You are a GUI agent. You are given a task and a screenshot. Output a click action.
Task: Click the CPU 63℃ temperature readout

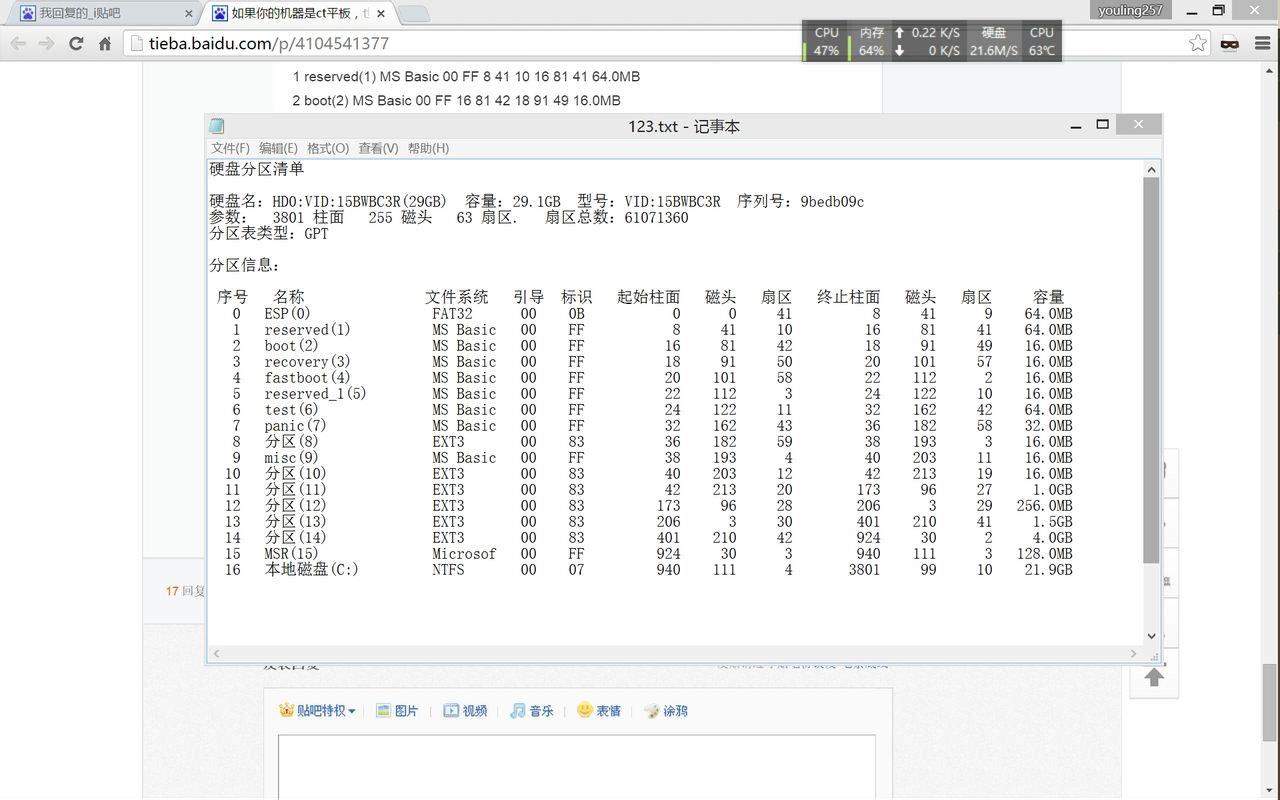coord(1042,41)
